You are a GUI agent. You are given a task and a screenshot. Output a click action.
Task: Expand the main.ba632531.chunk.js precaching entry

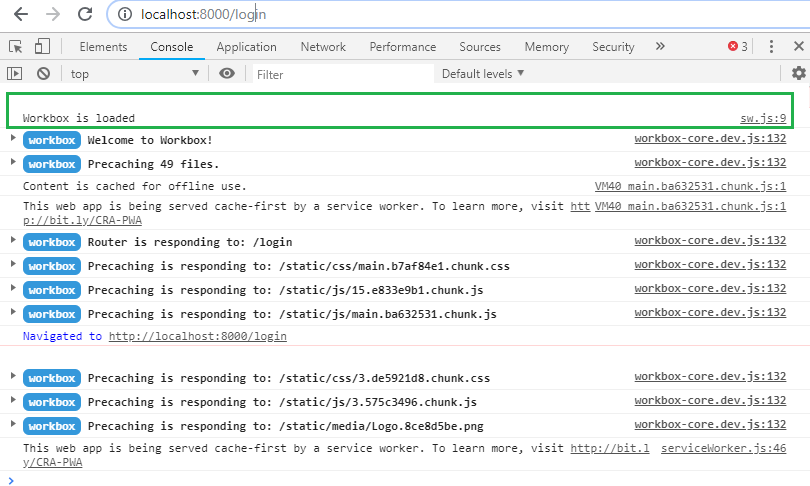tap(13, 312)
